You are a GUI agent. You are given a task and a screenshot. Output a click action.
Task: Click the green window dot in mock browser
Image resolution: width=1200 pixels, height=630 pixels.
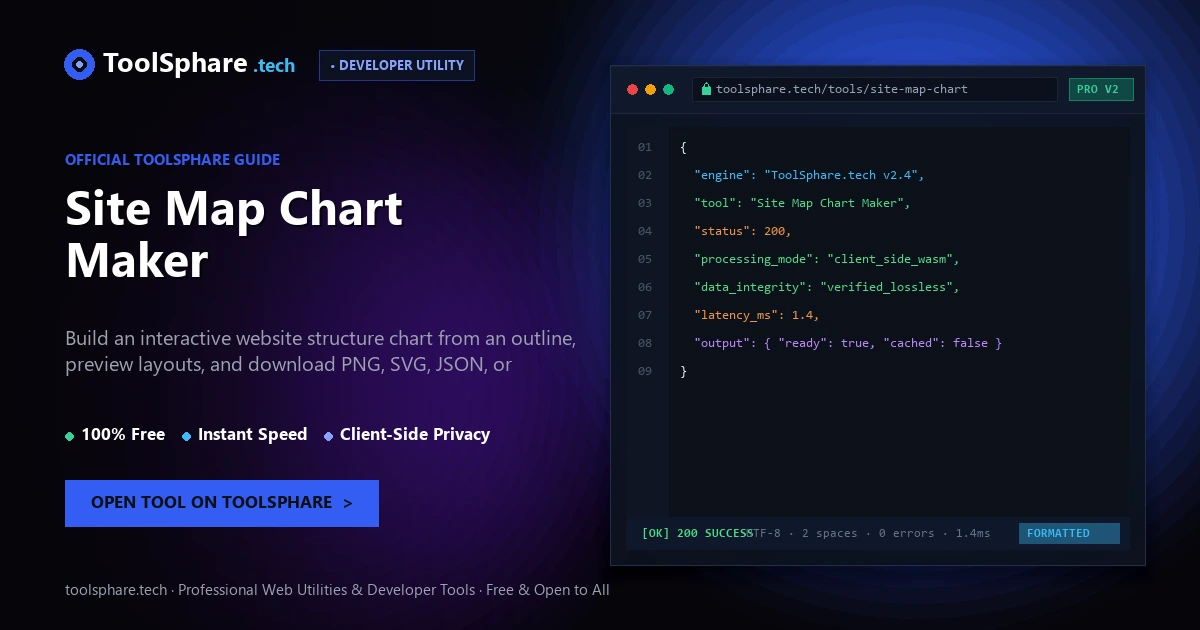[668, 89]
